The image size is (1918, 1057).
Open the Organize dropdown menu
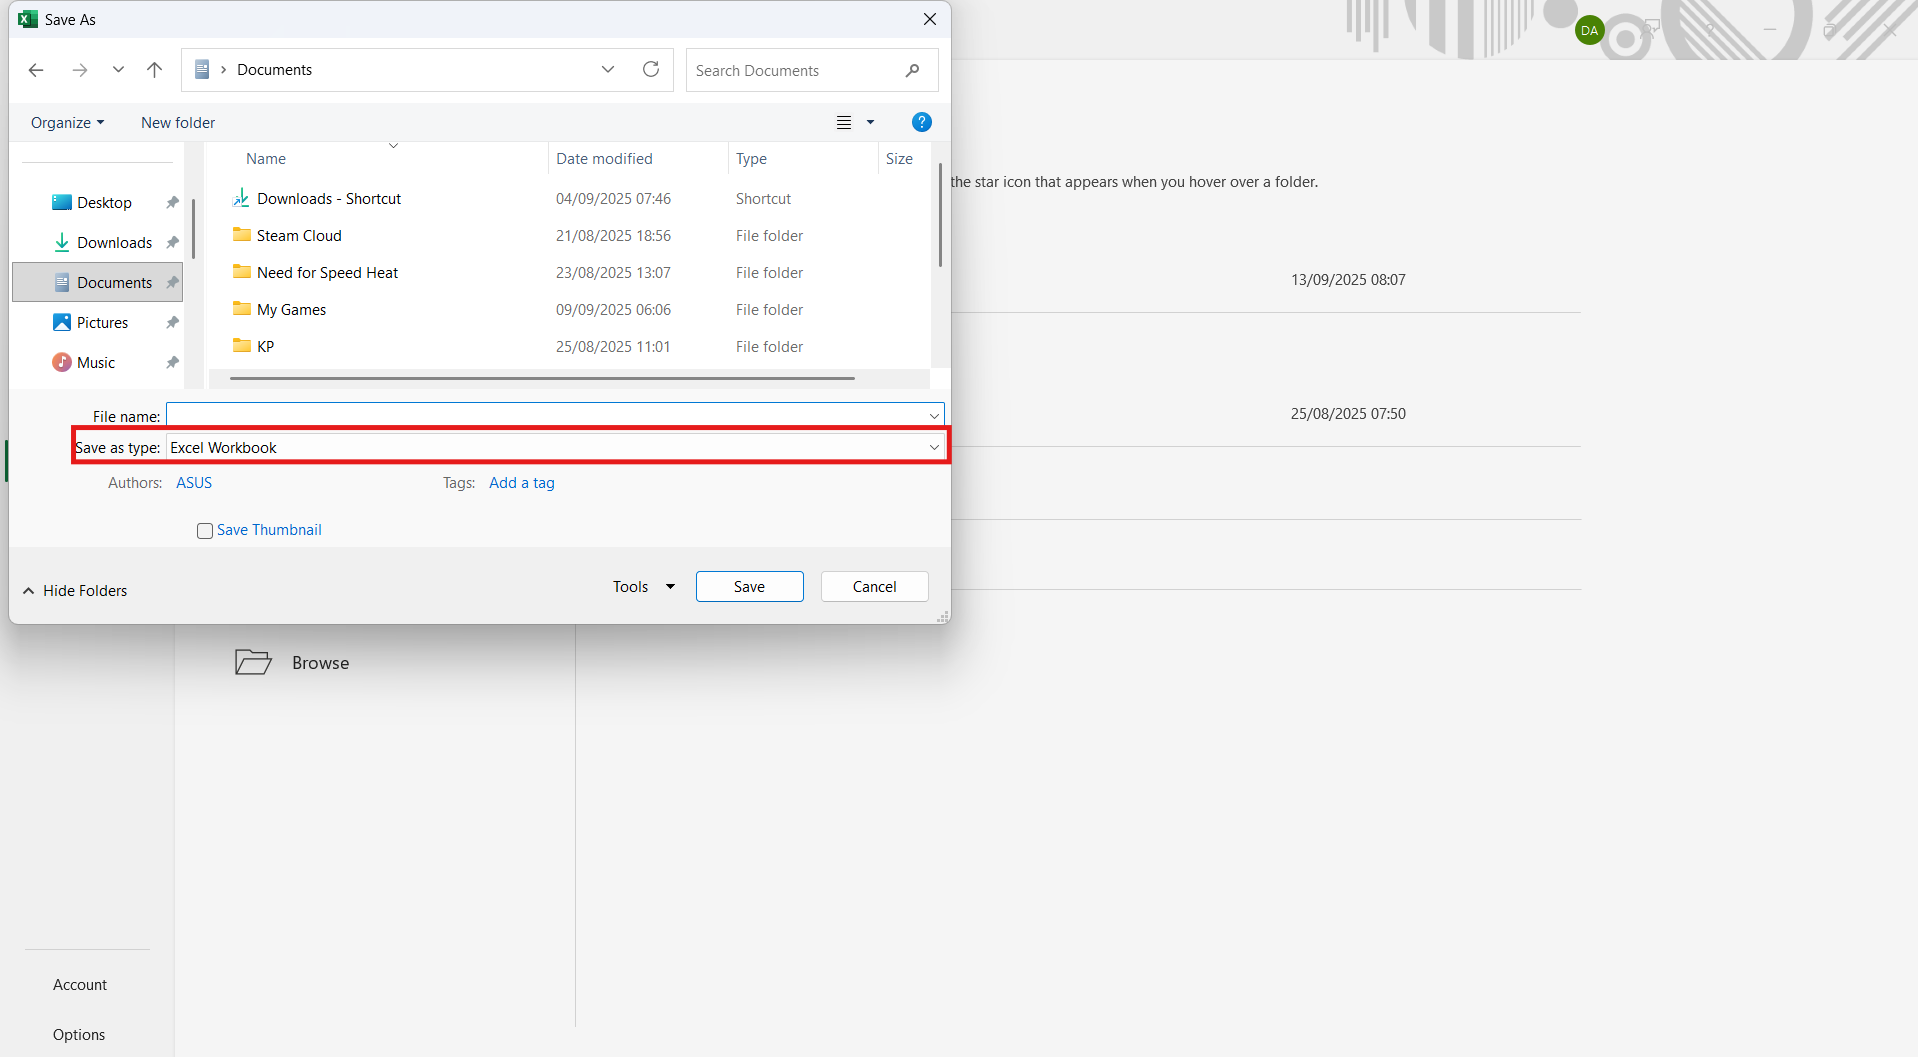(x=67, y=123)
